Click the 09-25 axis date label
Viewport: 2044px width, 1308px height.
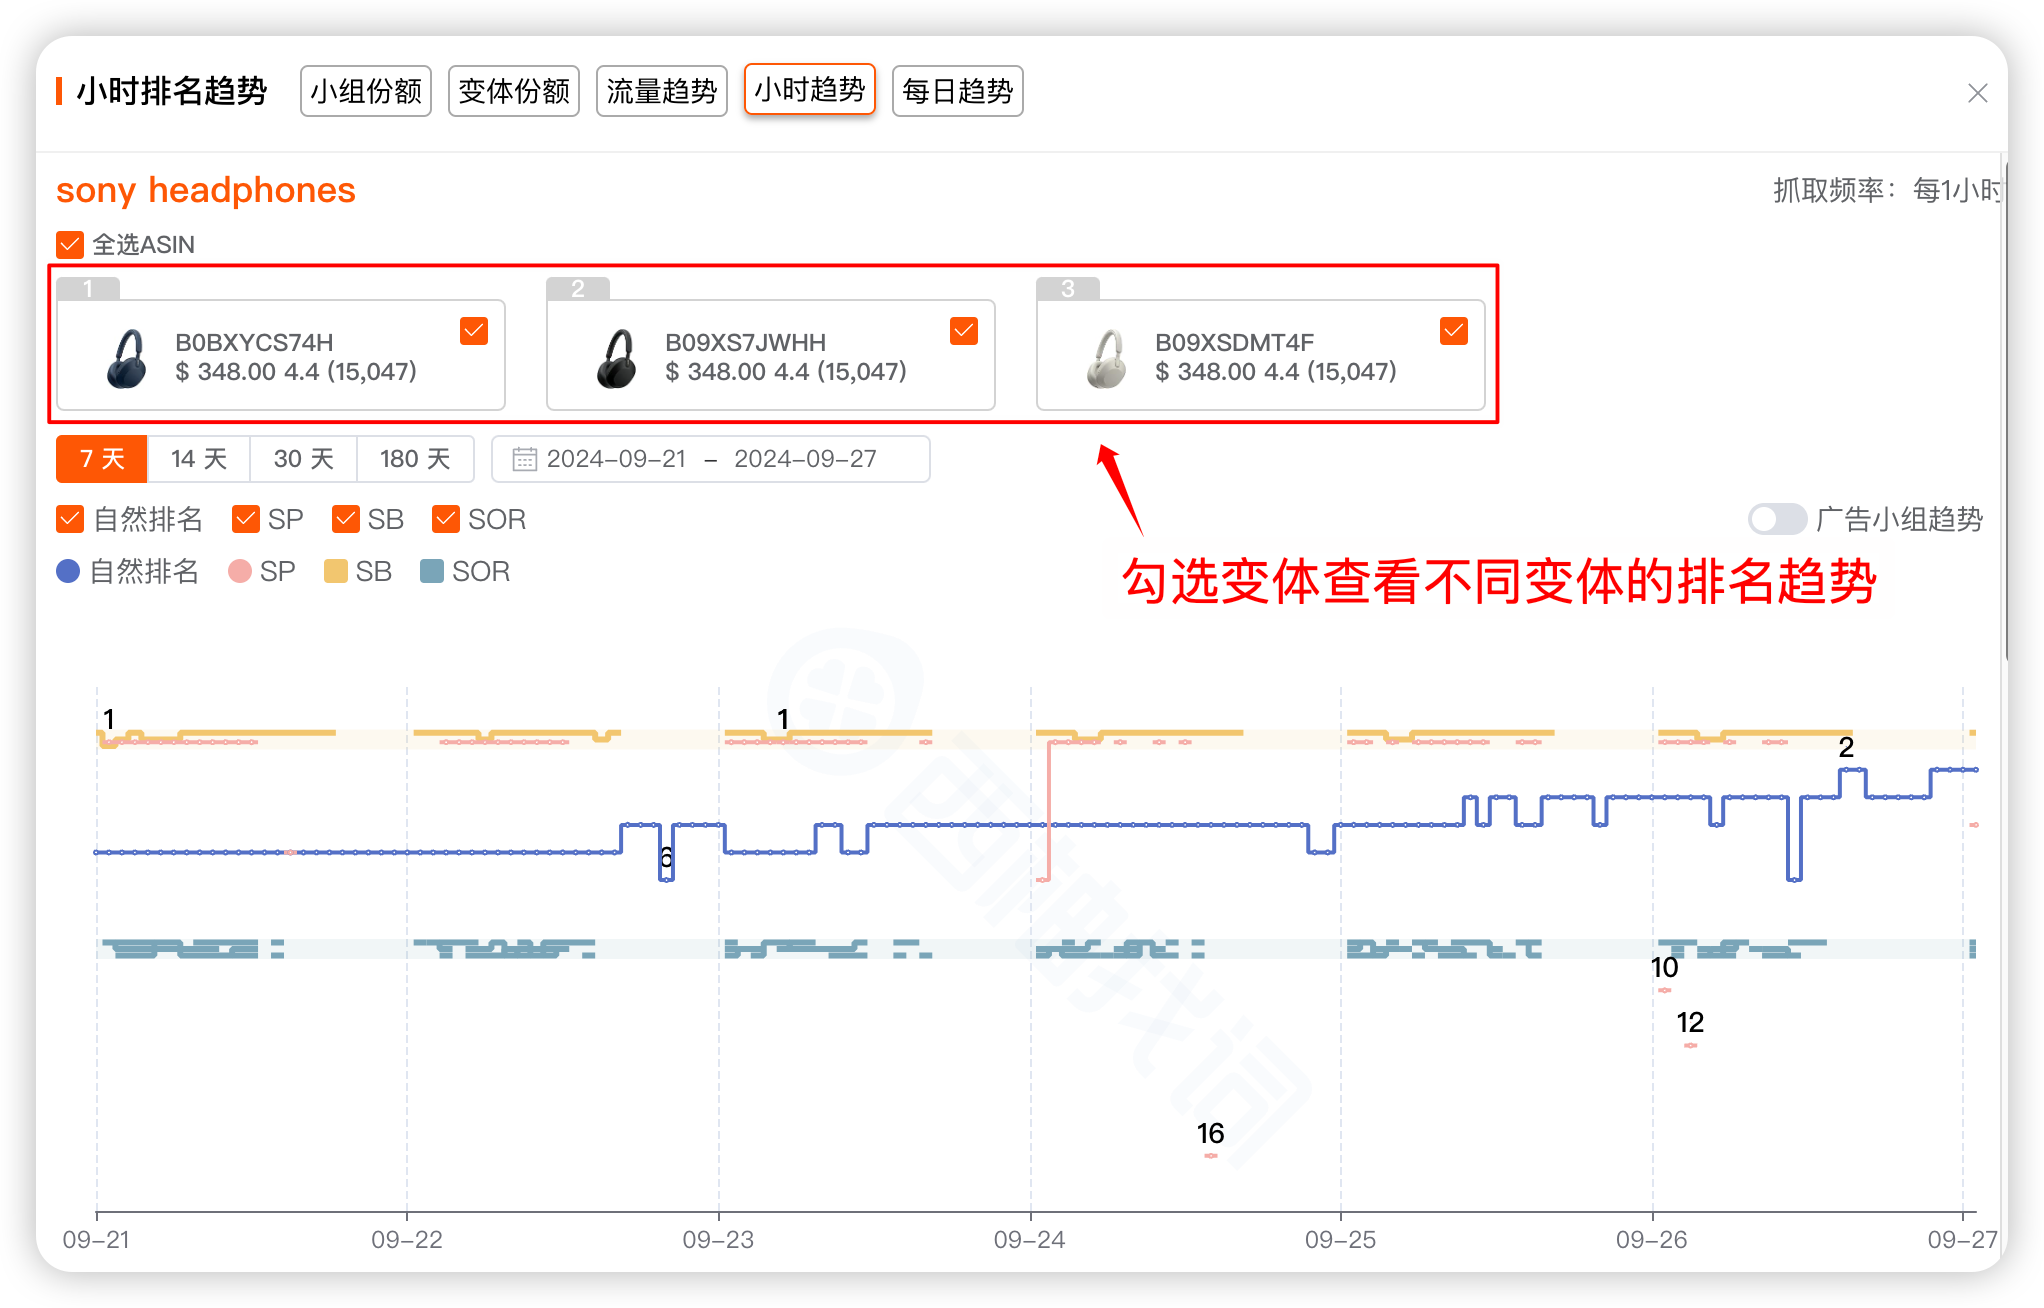click(1340, 1240)
